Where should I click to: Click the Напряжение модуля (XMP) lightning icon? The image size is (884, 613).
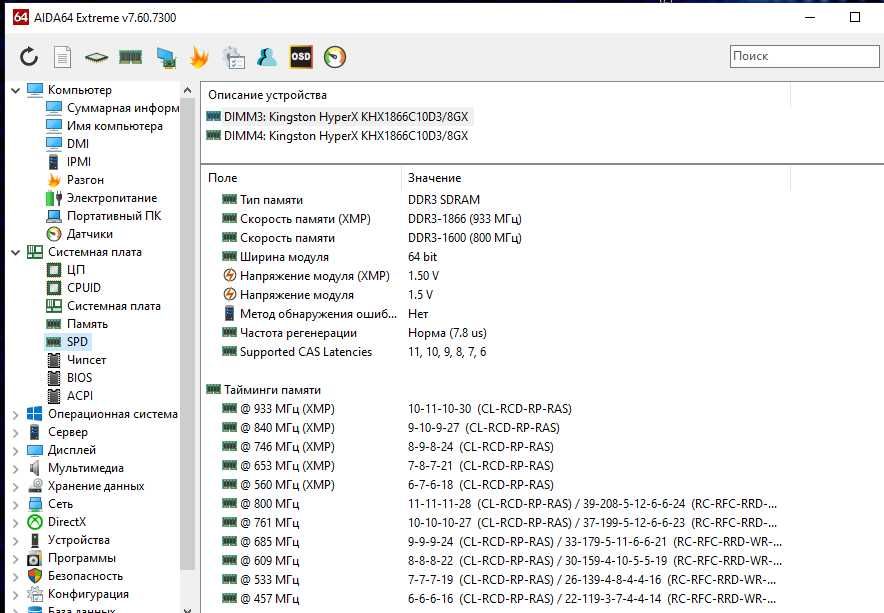229,275
